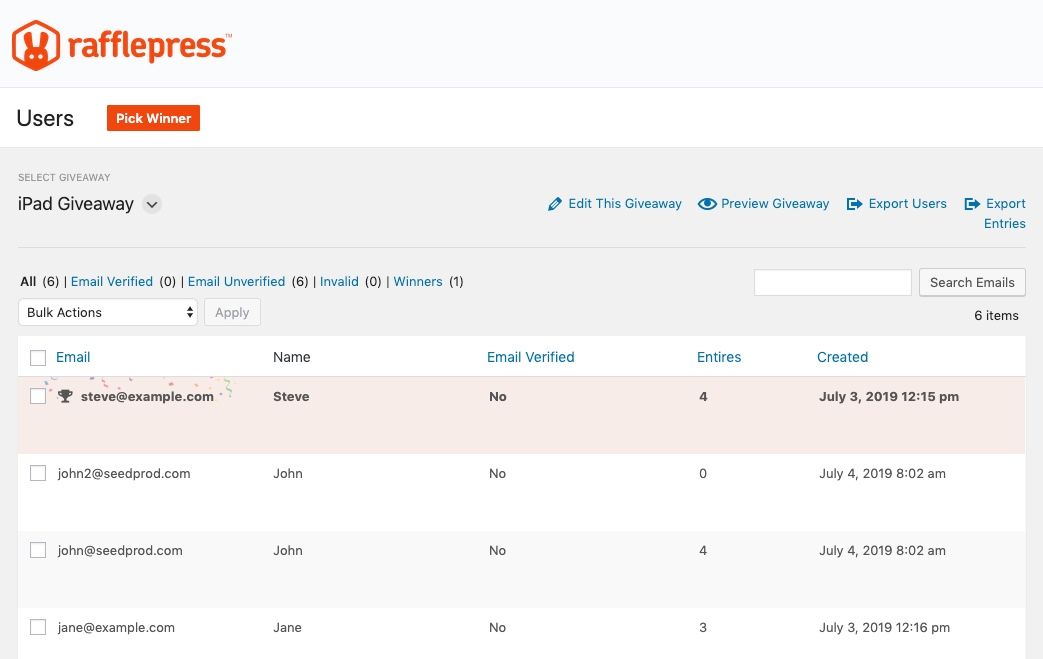This screenshot has width=1043, height=659.
Task: Click the name Steve in the winner row
Action: (x=291, y=396)
